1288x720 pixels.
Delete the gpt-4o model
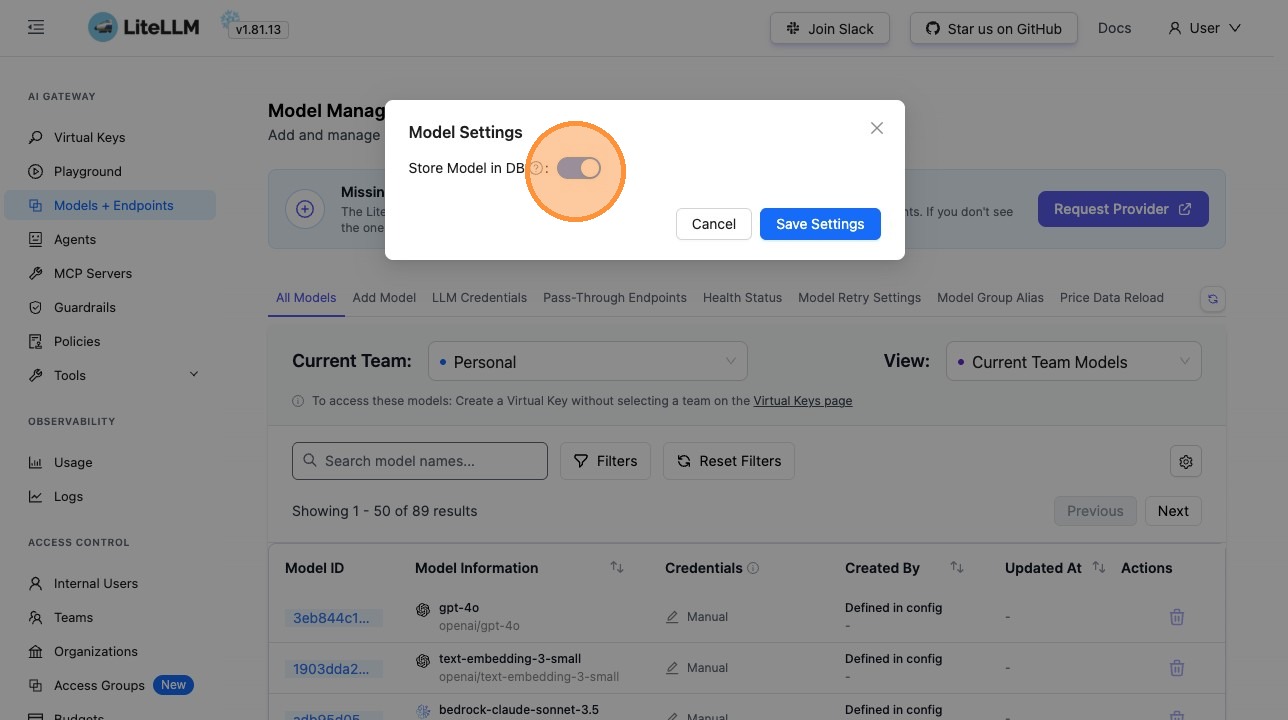pyautogui.click(x=1177, y=617)
